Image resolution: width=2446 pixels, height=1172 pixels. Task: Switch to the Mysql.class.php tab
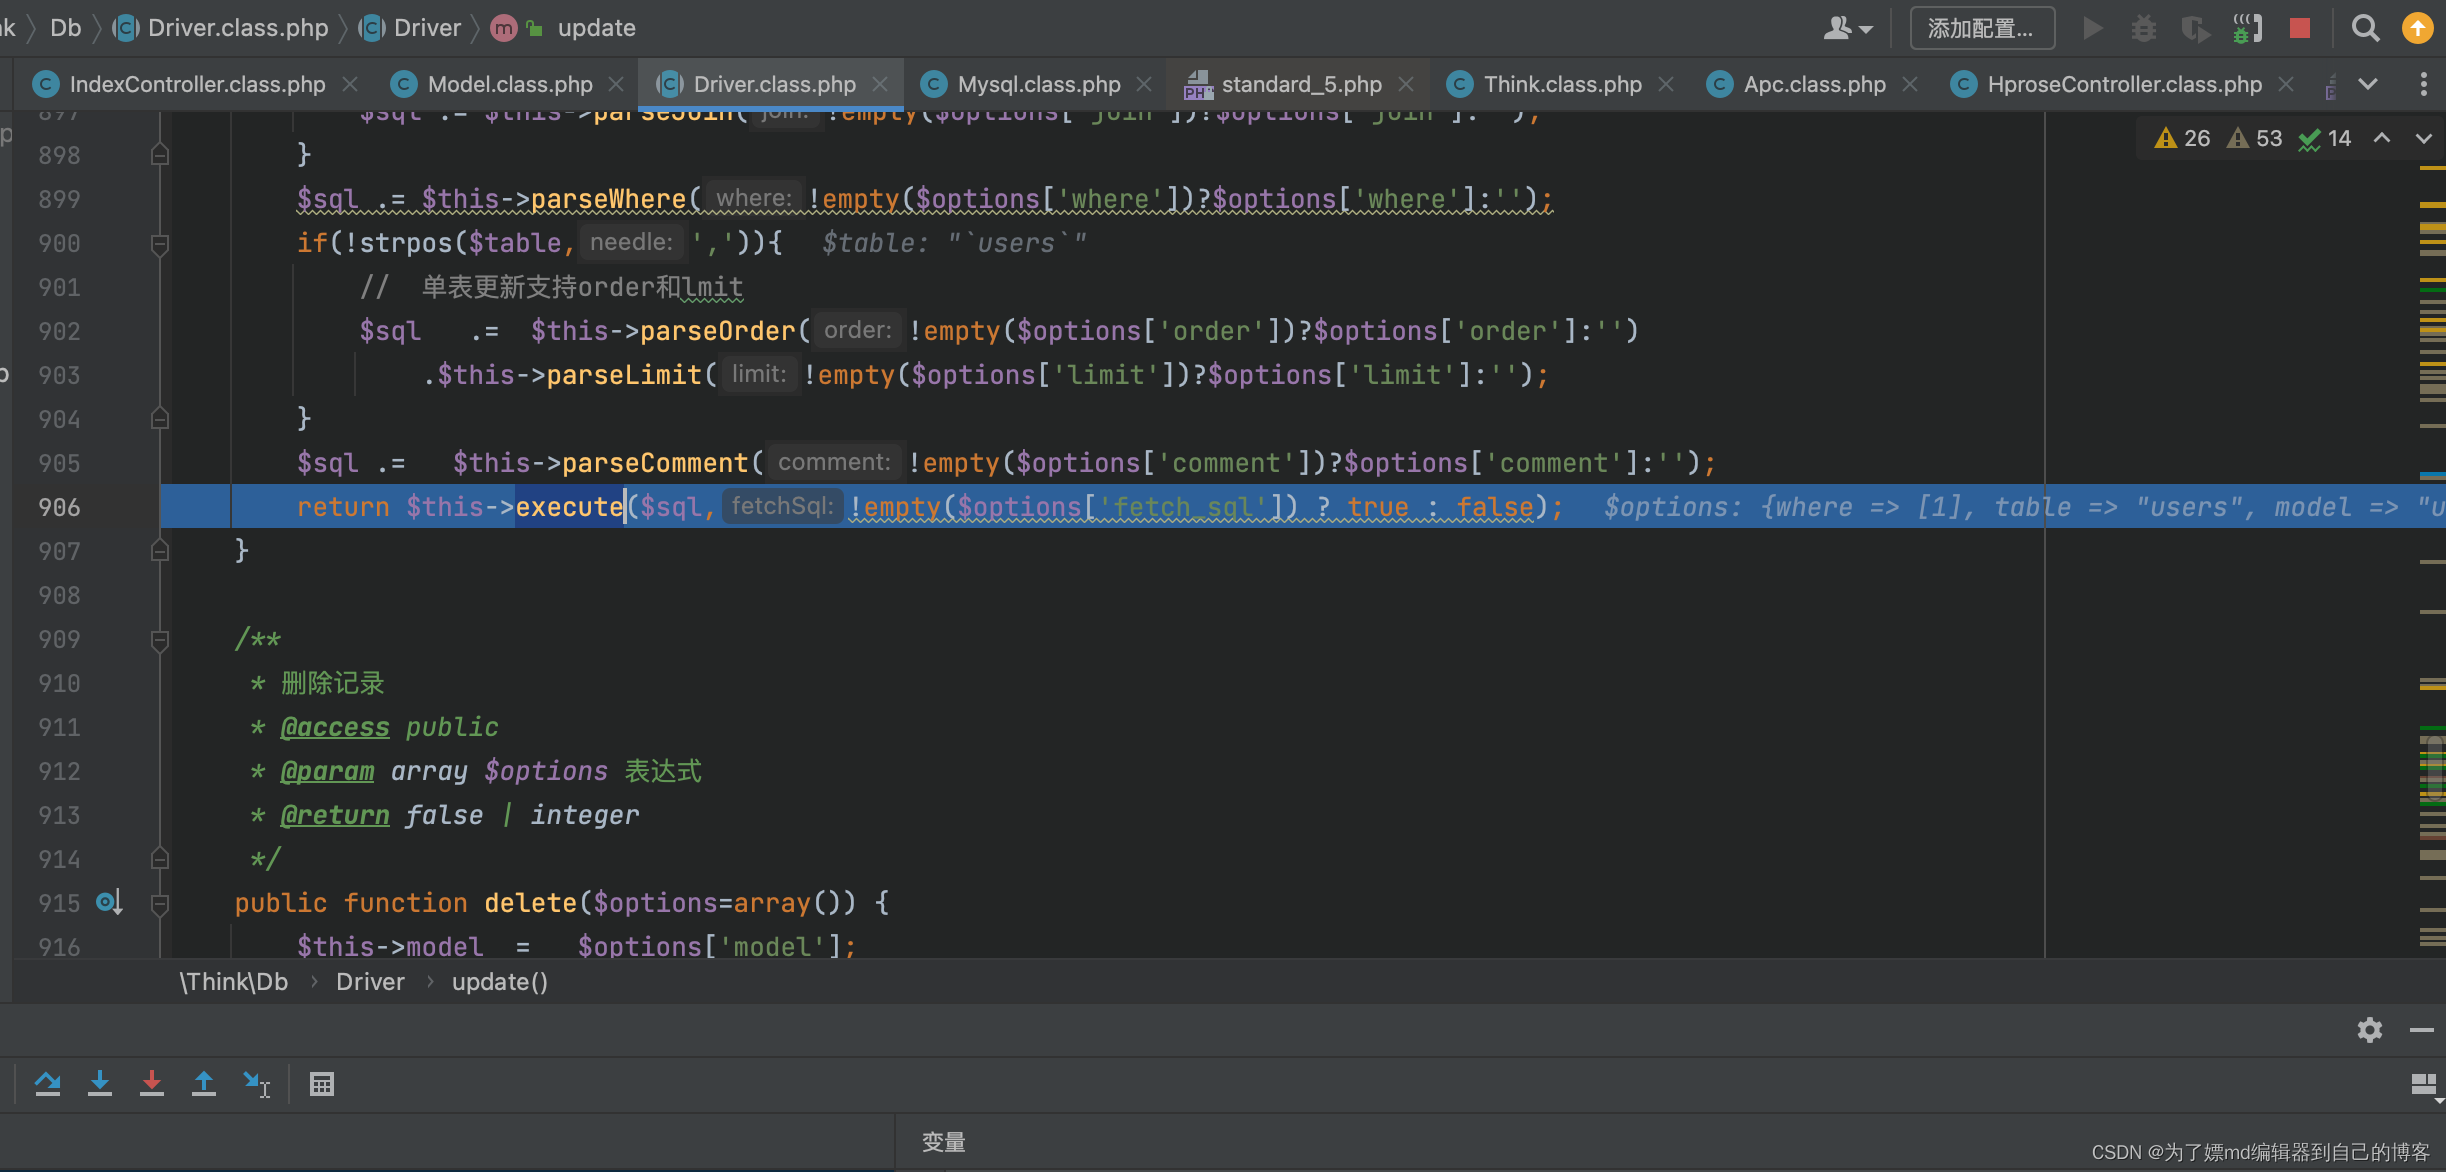pyautogui.click(x=1038, y=84)
